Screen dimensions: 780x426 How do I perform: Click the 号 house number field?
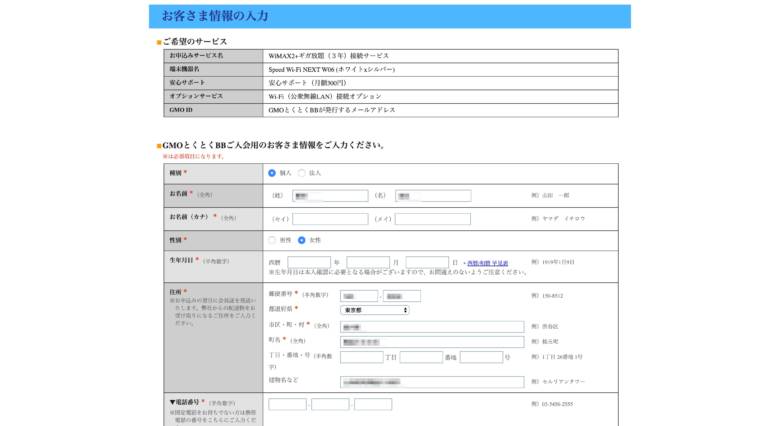pyautogui.click(x=482, y=357)
